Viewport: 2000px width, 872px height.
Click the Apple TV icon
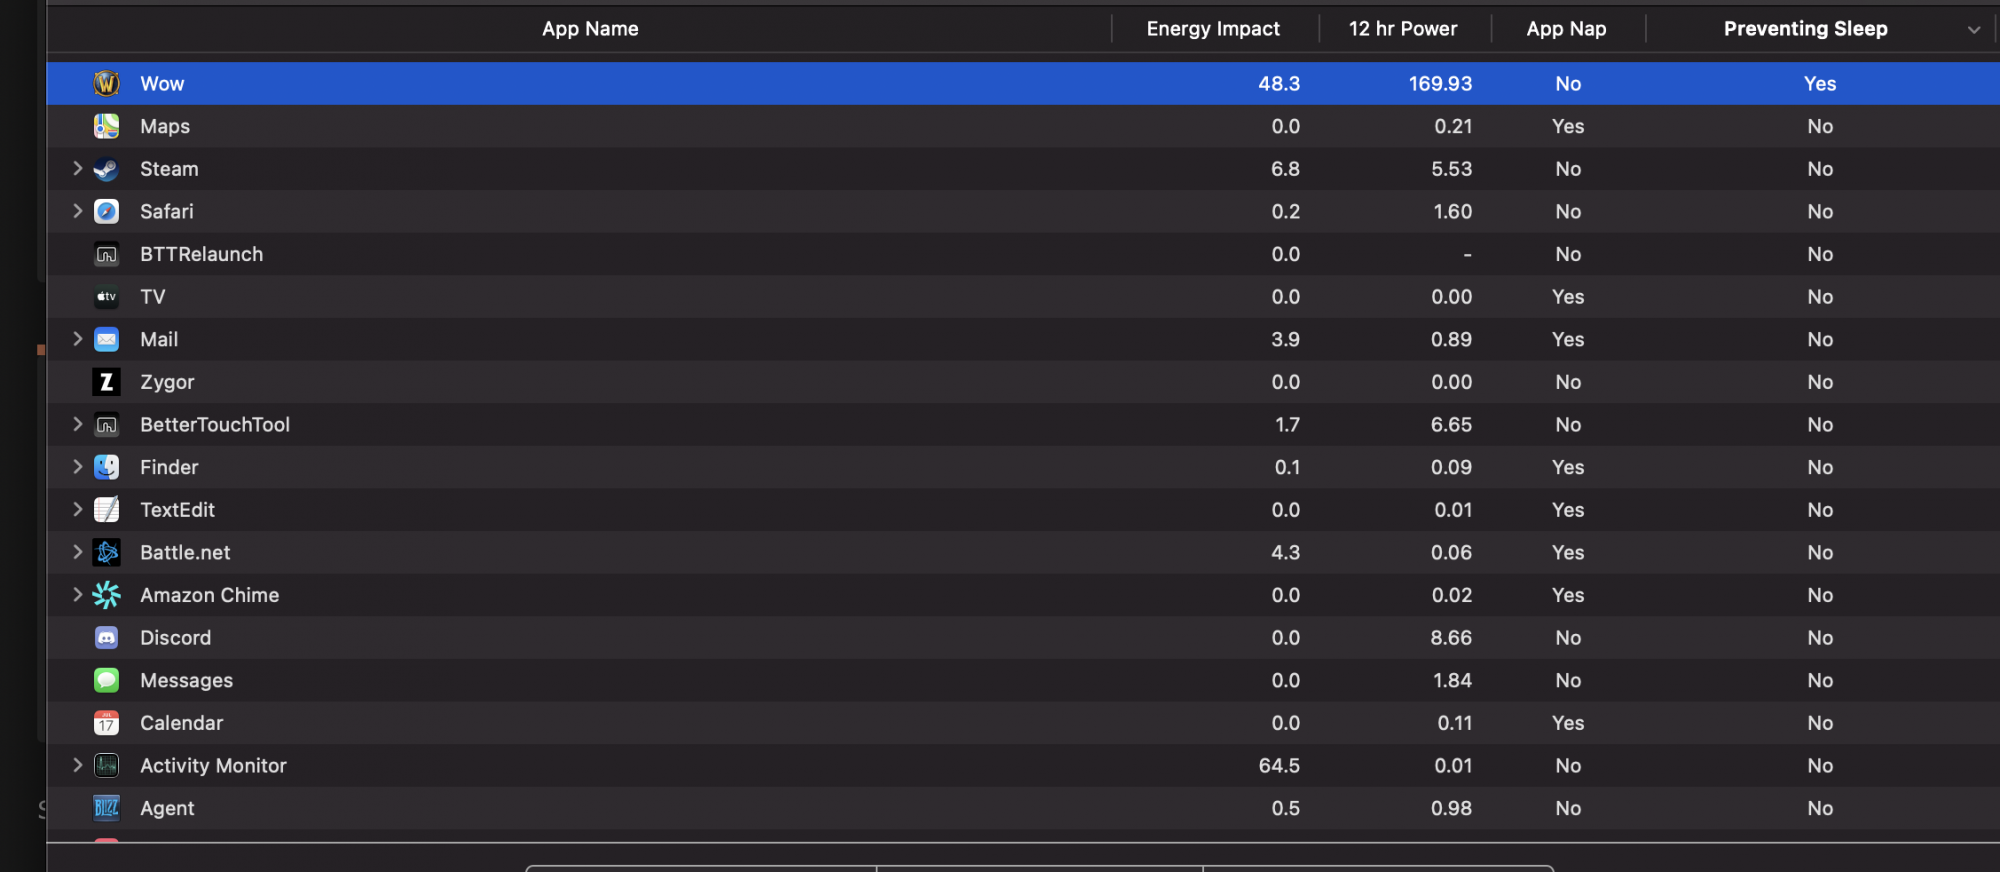coord(106,297)
